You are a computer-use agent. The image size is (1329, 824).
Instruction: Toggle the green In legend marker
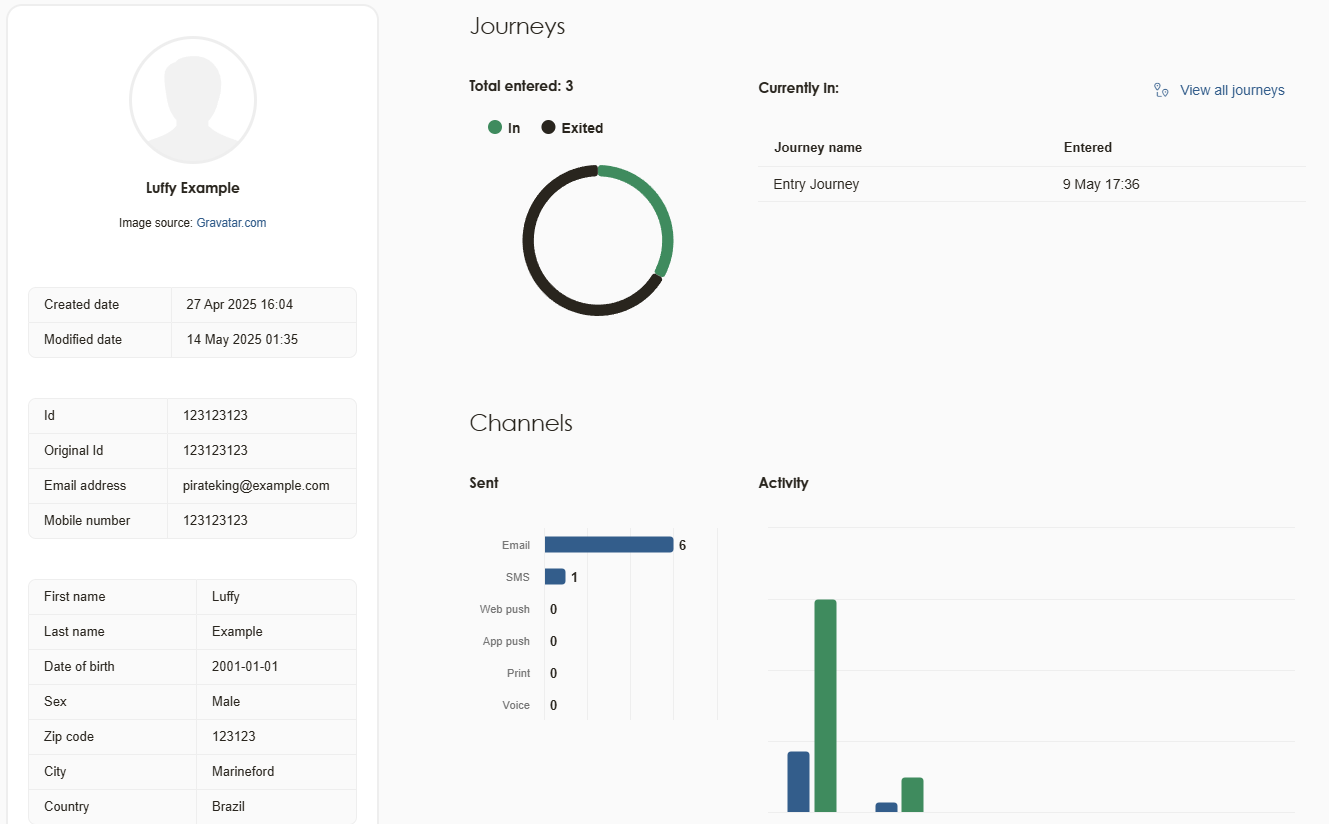(495, 127)
